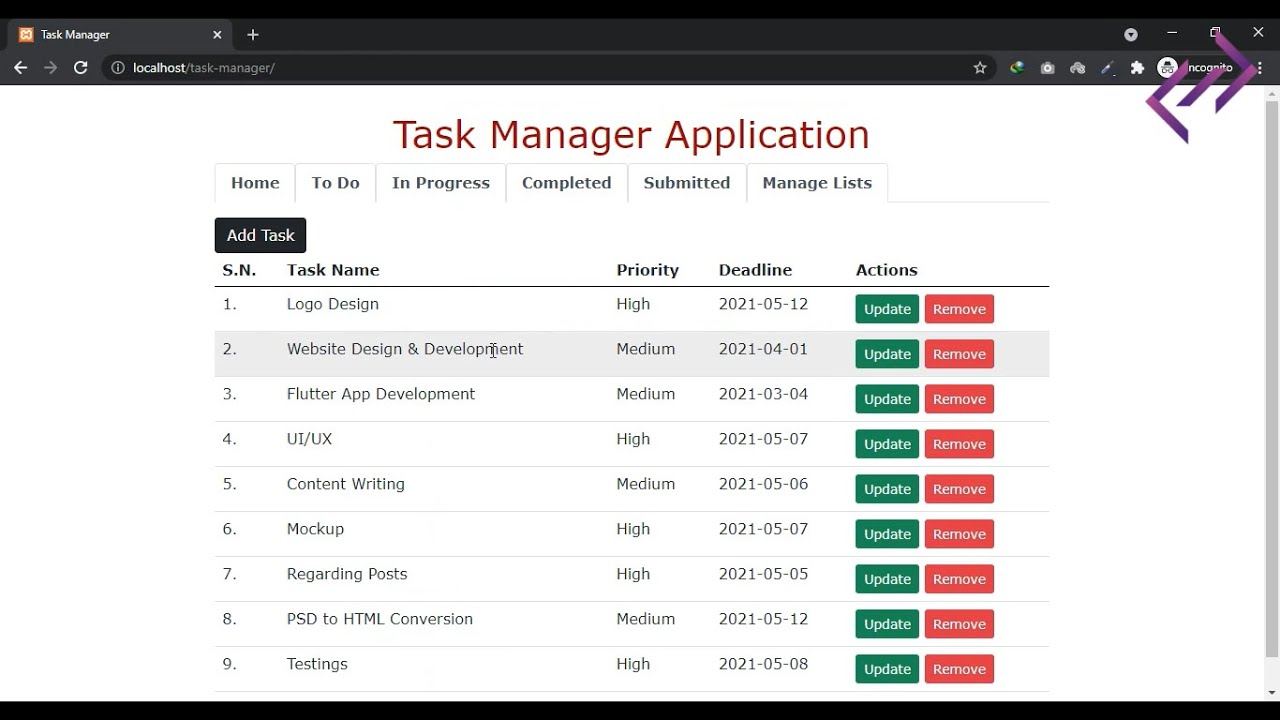Click the Website Design & Development text
The width and height of the screenshot is (1280, 720).
405,349
